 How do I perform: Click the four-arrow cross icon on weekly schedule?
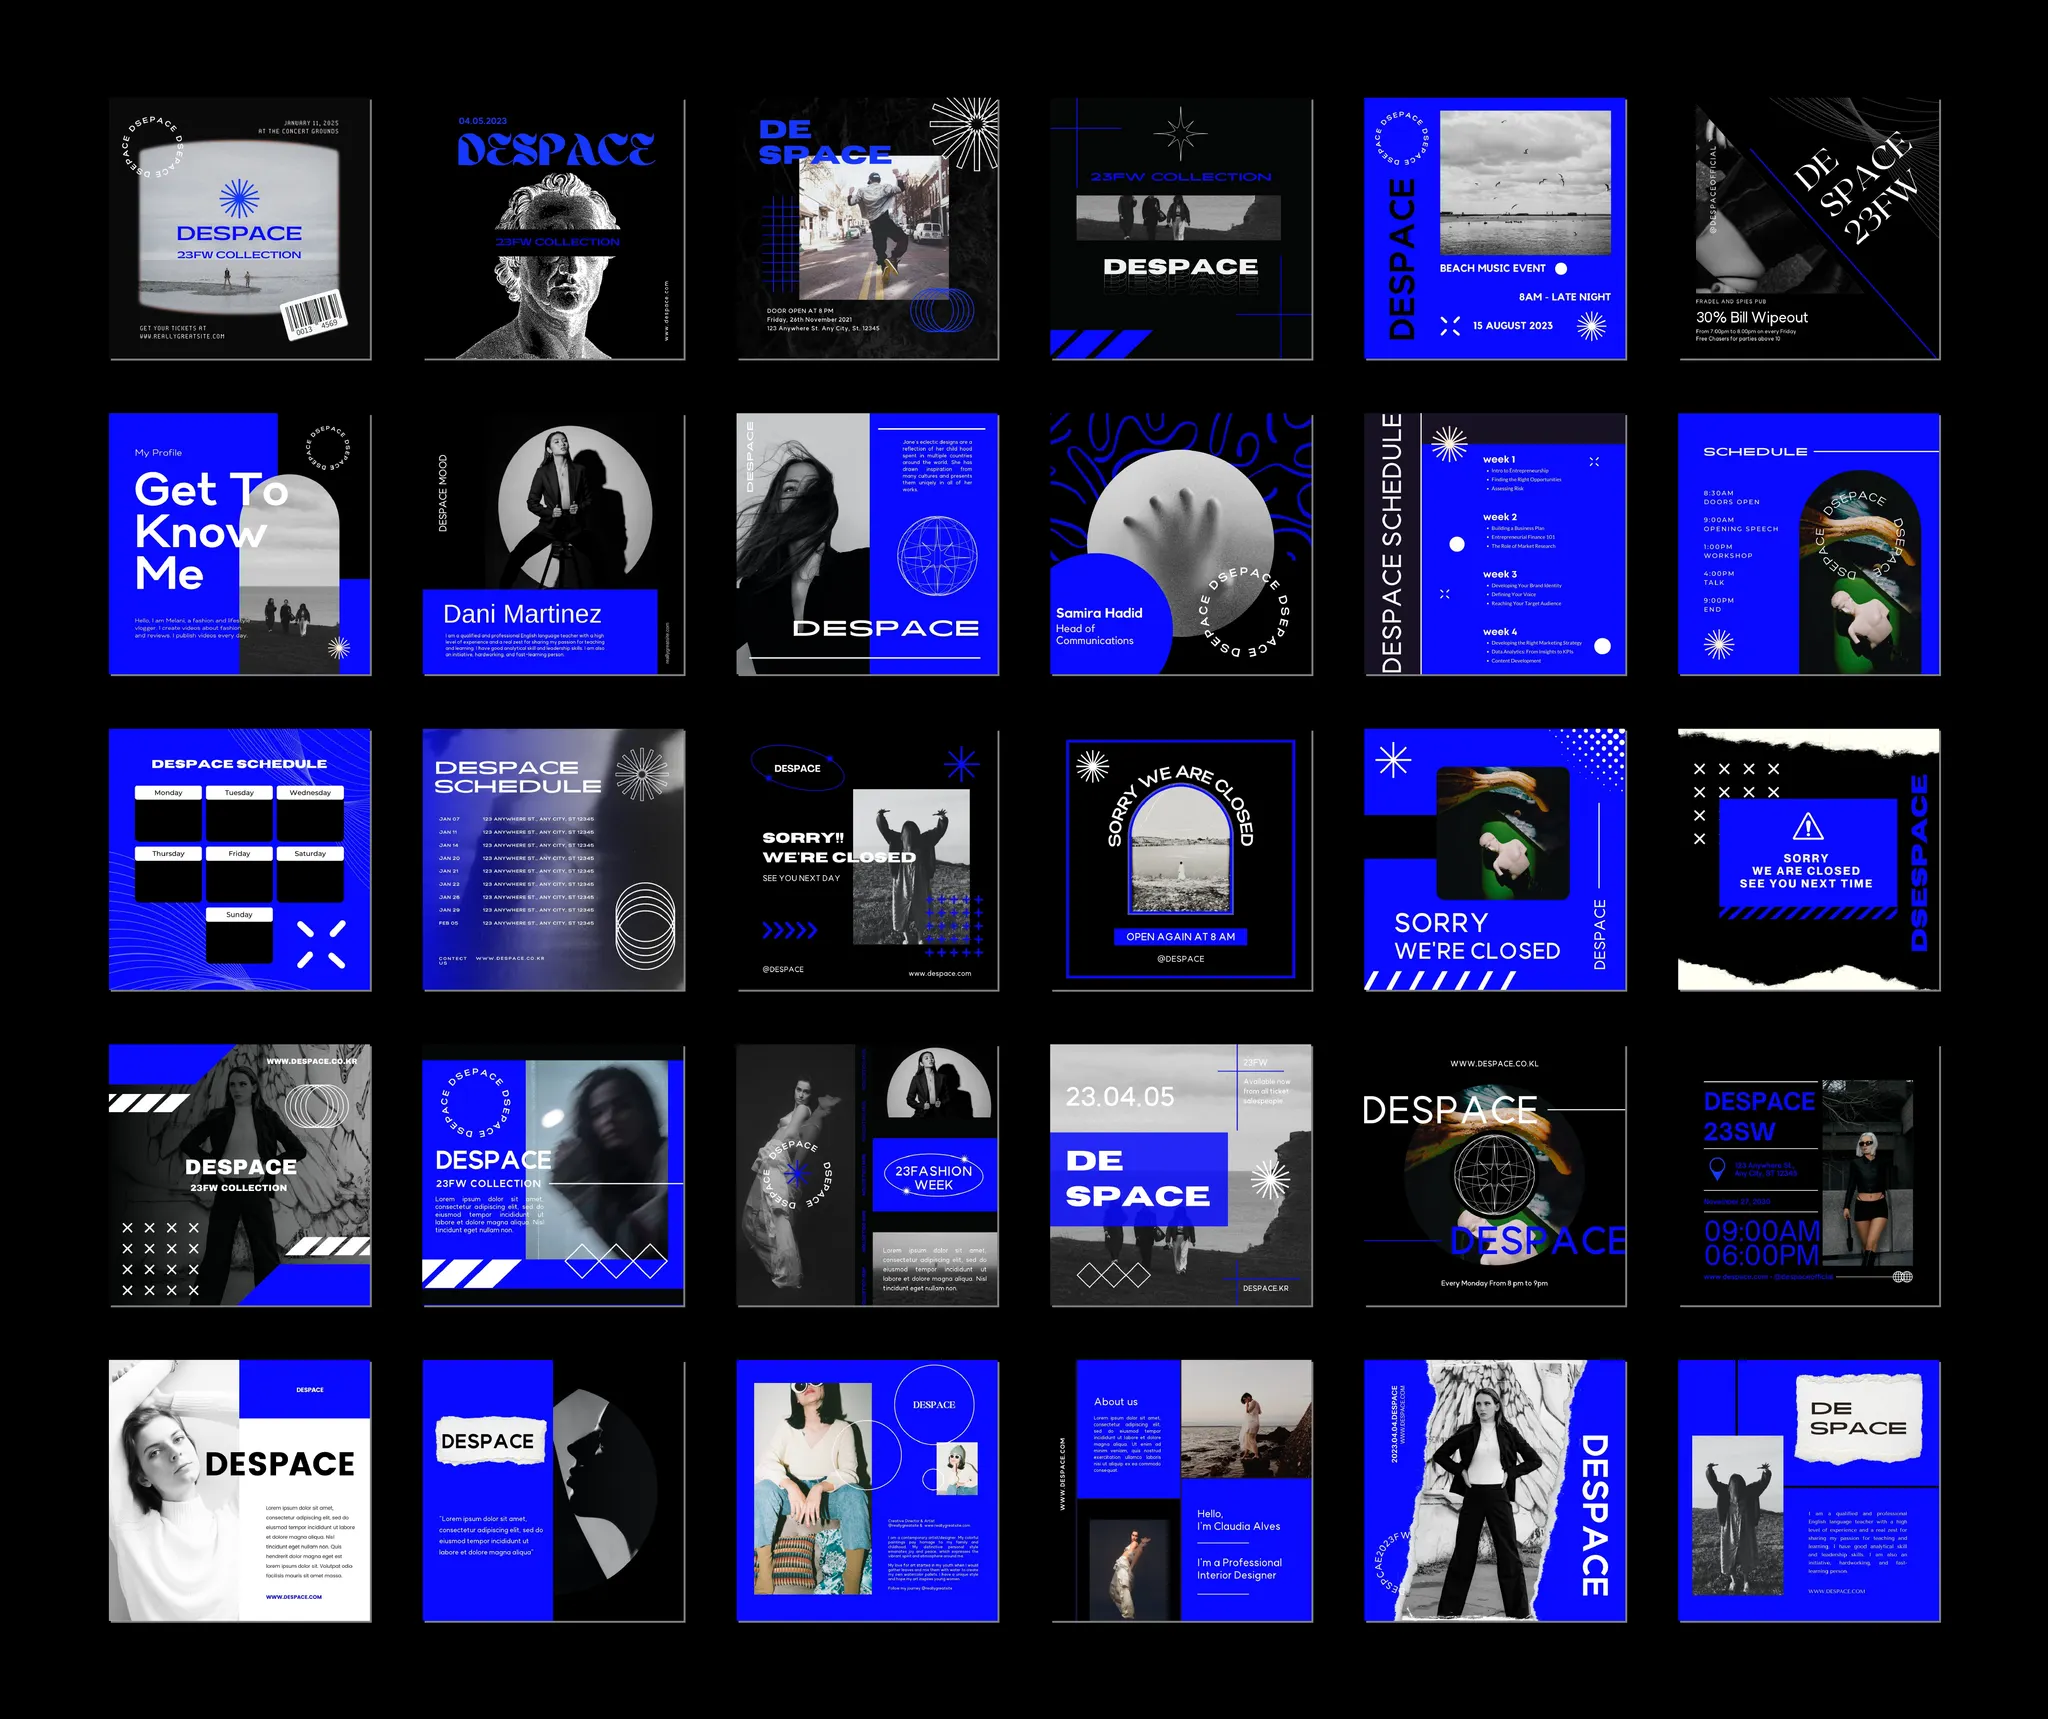322,944
